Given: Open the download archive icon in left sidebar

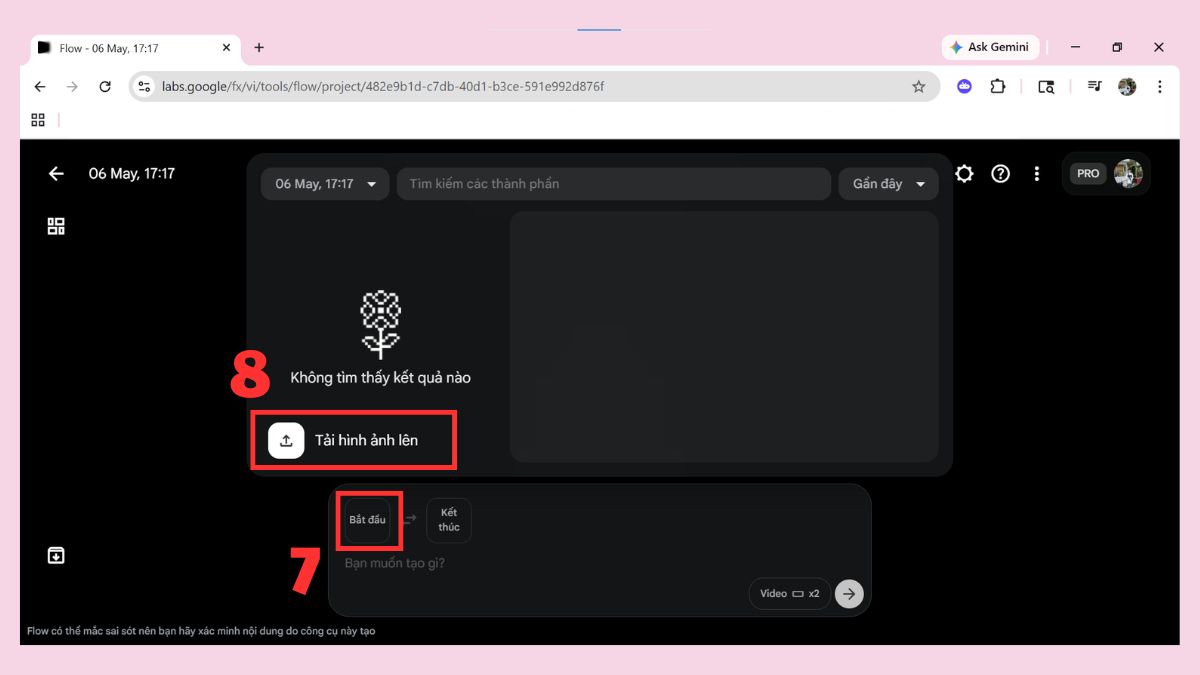Looking at the screenshot, I should 56,555.
